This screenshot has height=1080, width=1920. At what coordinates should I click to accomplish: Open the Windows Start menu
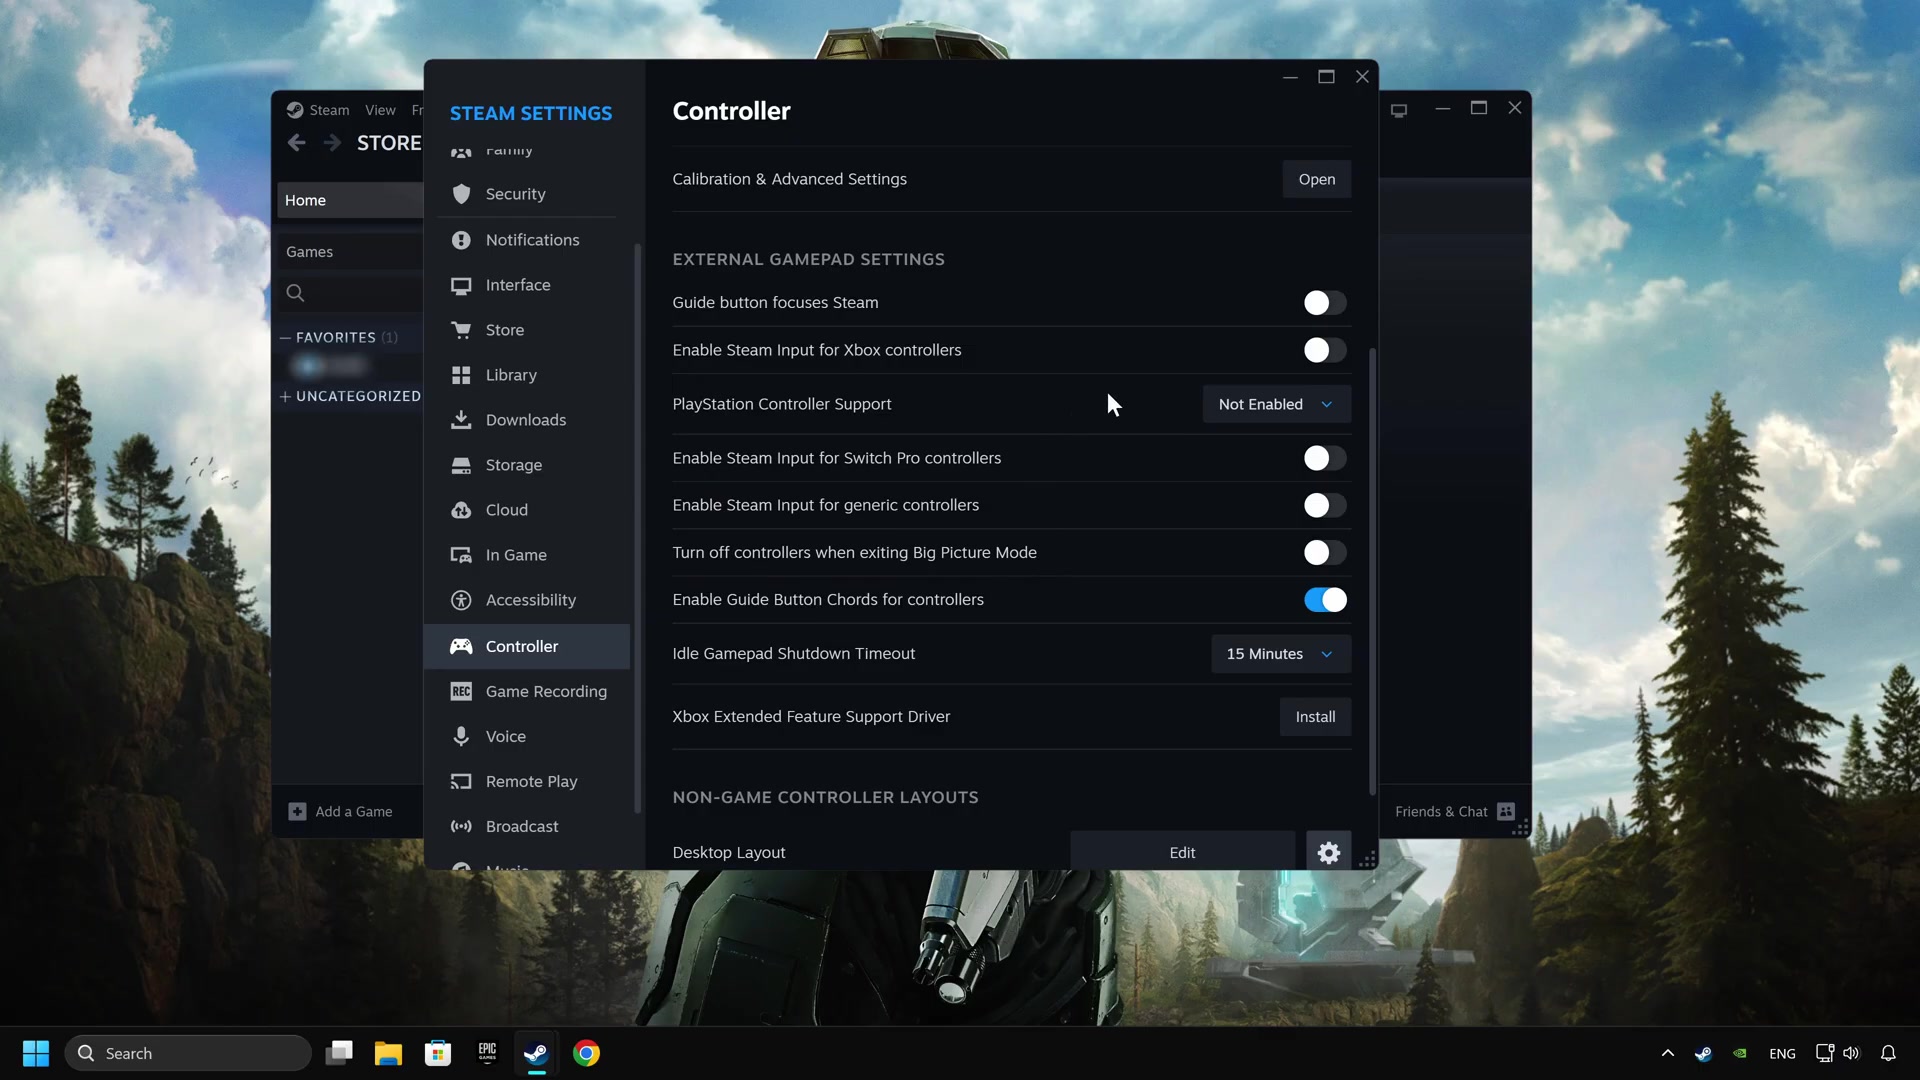36,1053
